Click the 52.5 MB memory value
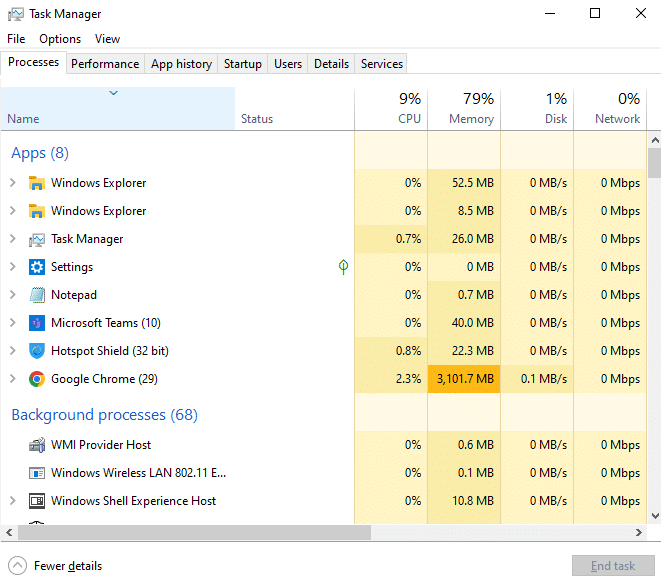 [473, 183]
